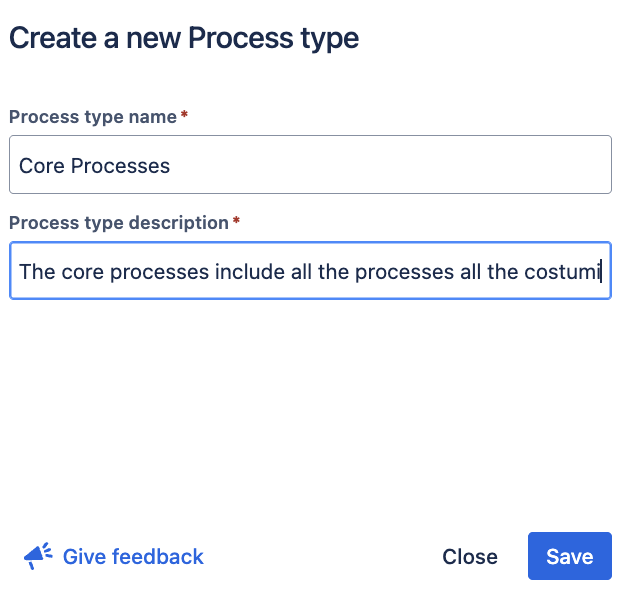Click the word 'include' in description text
Screen dimensions: 626x604
point(249,271)
